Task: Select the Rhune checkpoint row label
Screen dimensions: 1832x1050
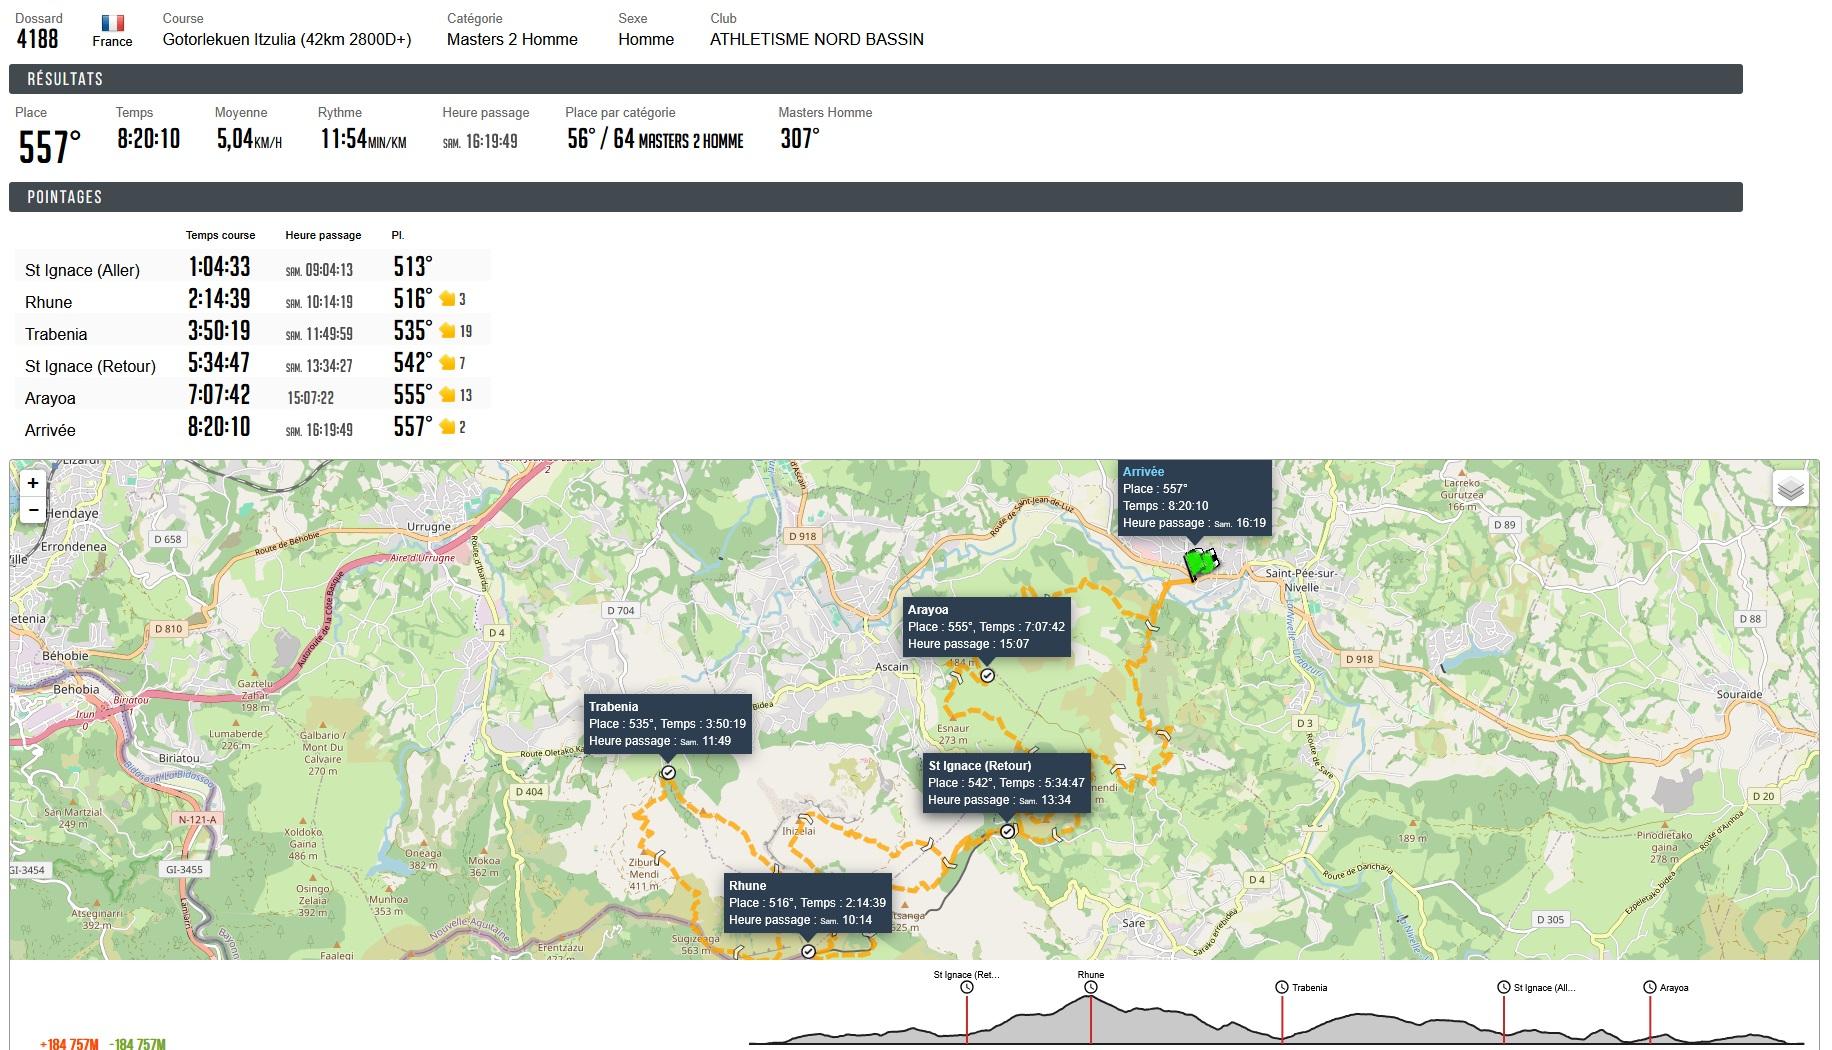Action: click(x=49, y=302)
